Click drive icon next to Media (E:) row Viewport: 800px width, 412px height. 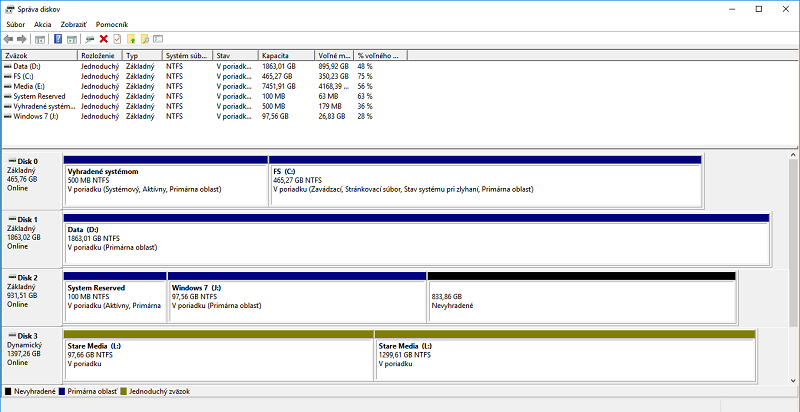coord(8,86)
